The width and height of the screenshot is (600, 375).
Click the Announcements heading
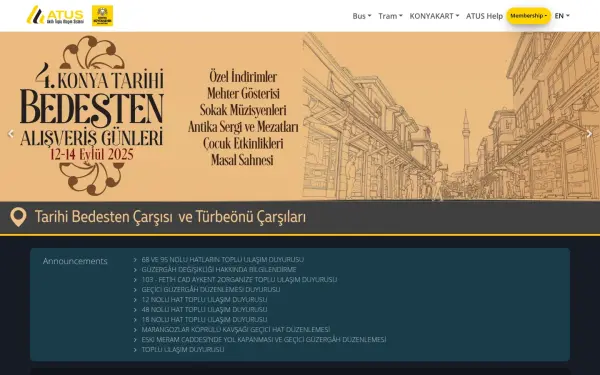pos(75,261)
